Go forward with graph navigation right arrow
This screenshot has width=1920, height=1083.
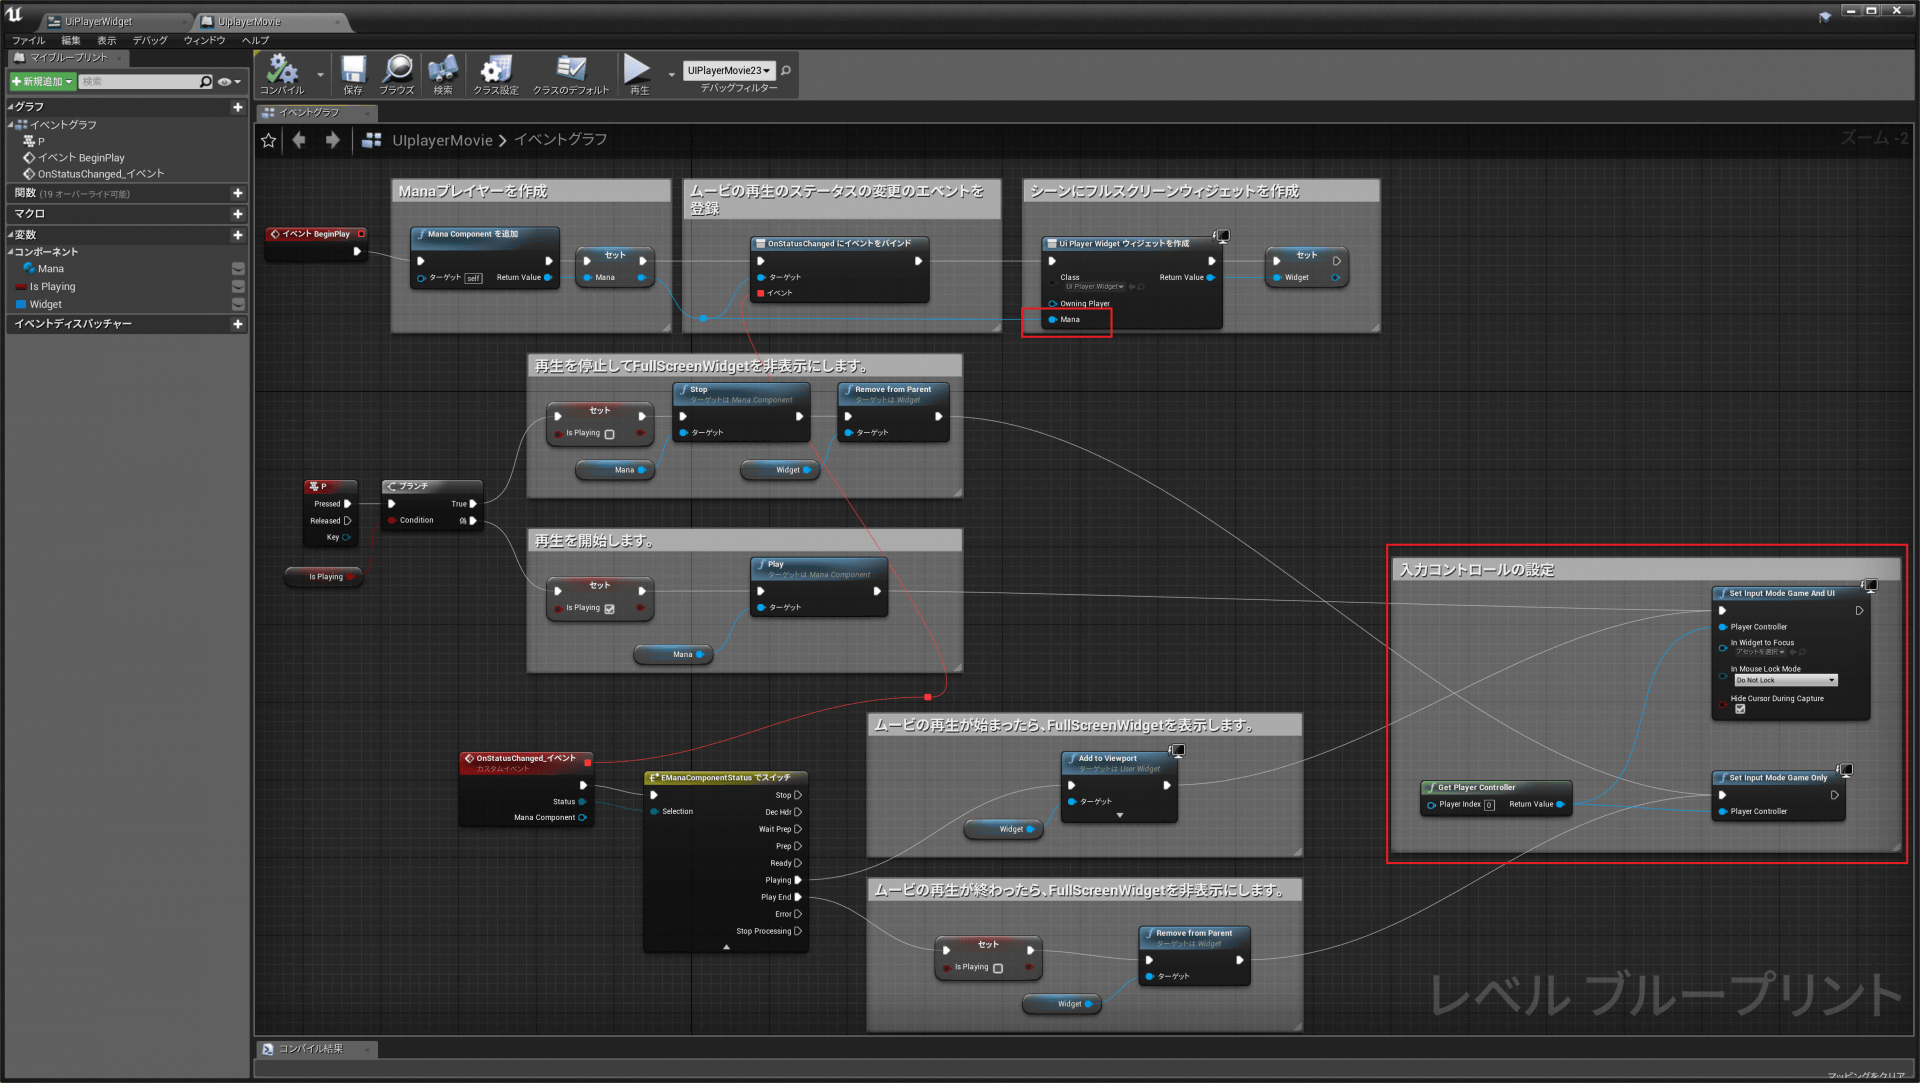(x=333, y=140)
